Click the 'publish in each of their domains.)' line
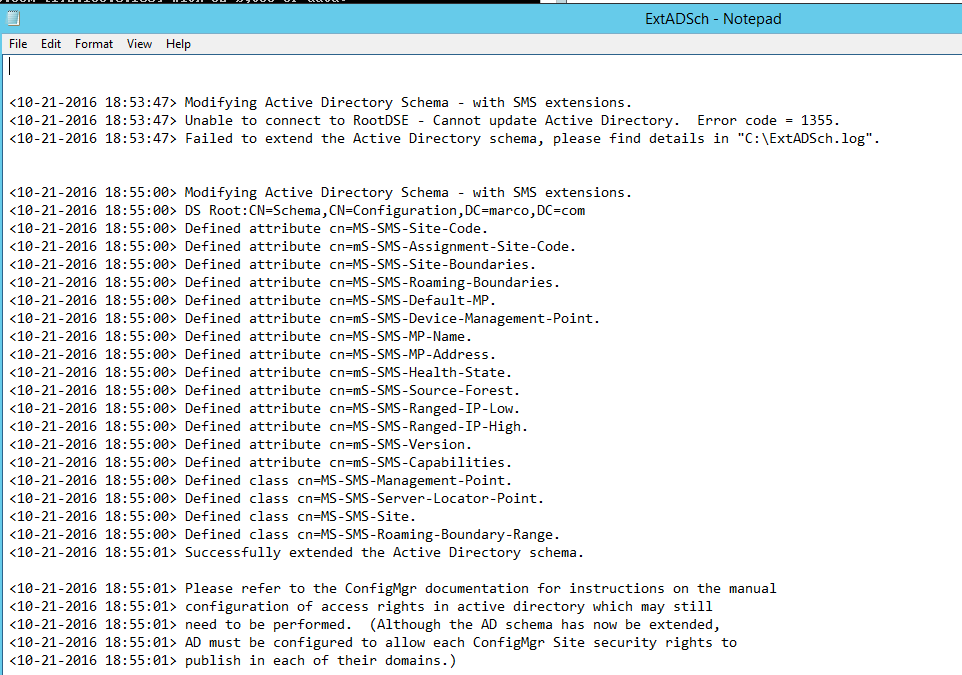This screenshot has width=962, height=675. [233, 661]
